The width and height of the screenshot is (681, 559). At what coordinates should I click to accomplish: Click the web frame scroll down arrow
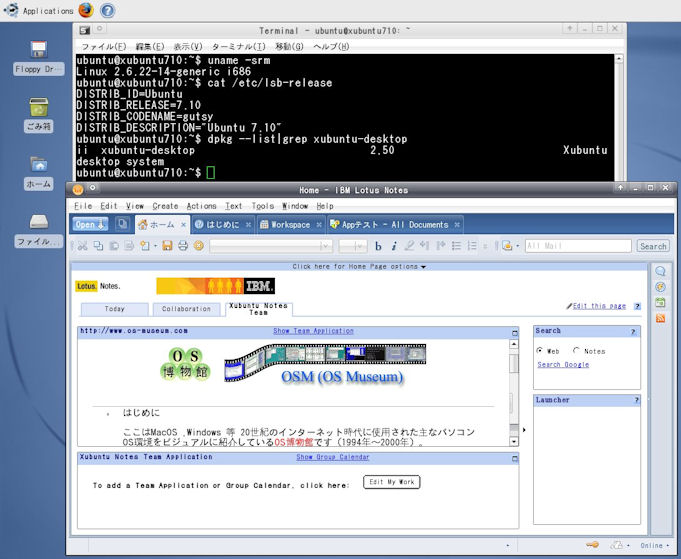[x=513, y=441]
